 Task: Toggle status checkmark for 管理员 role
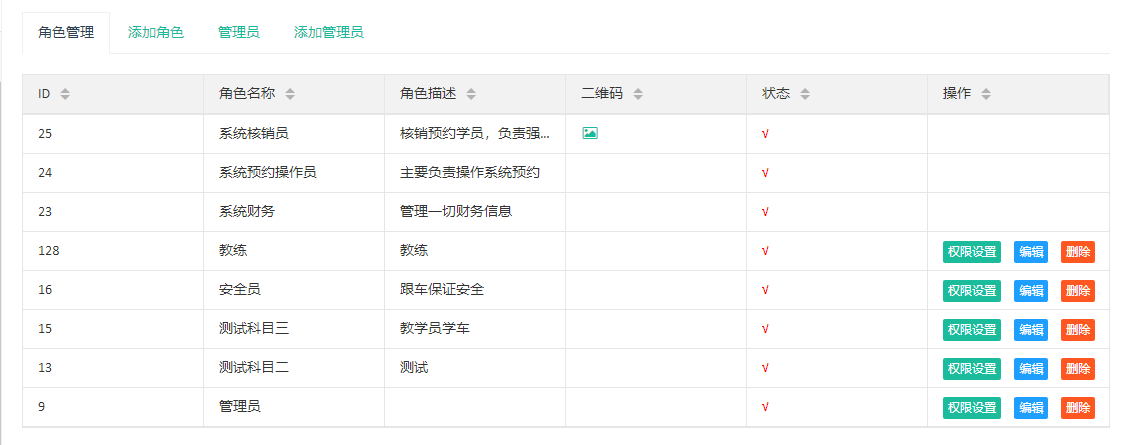pyautogui.click(x=765, y=407)
